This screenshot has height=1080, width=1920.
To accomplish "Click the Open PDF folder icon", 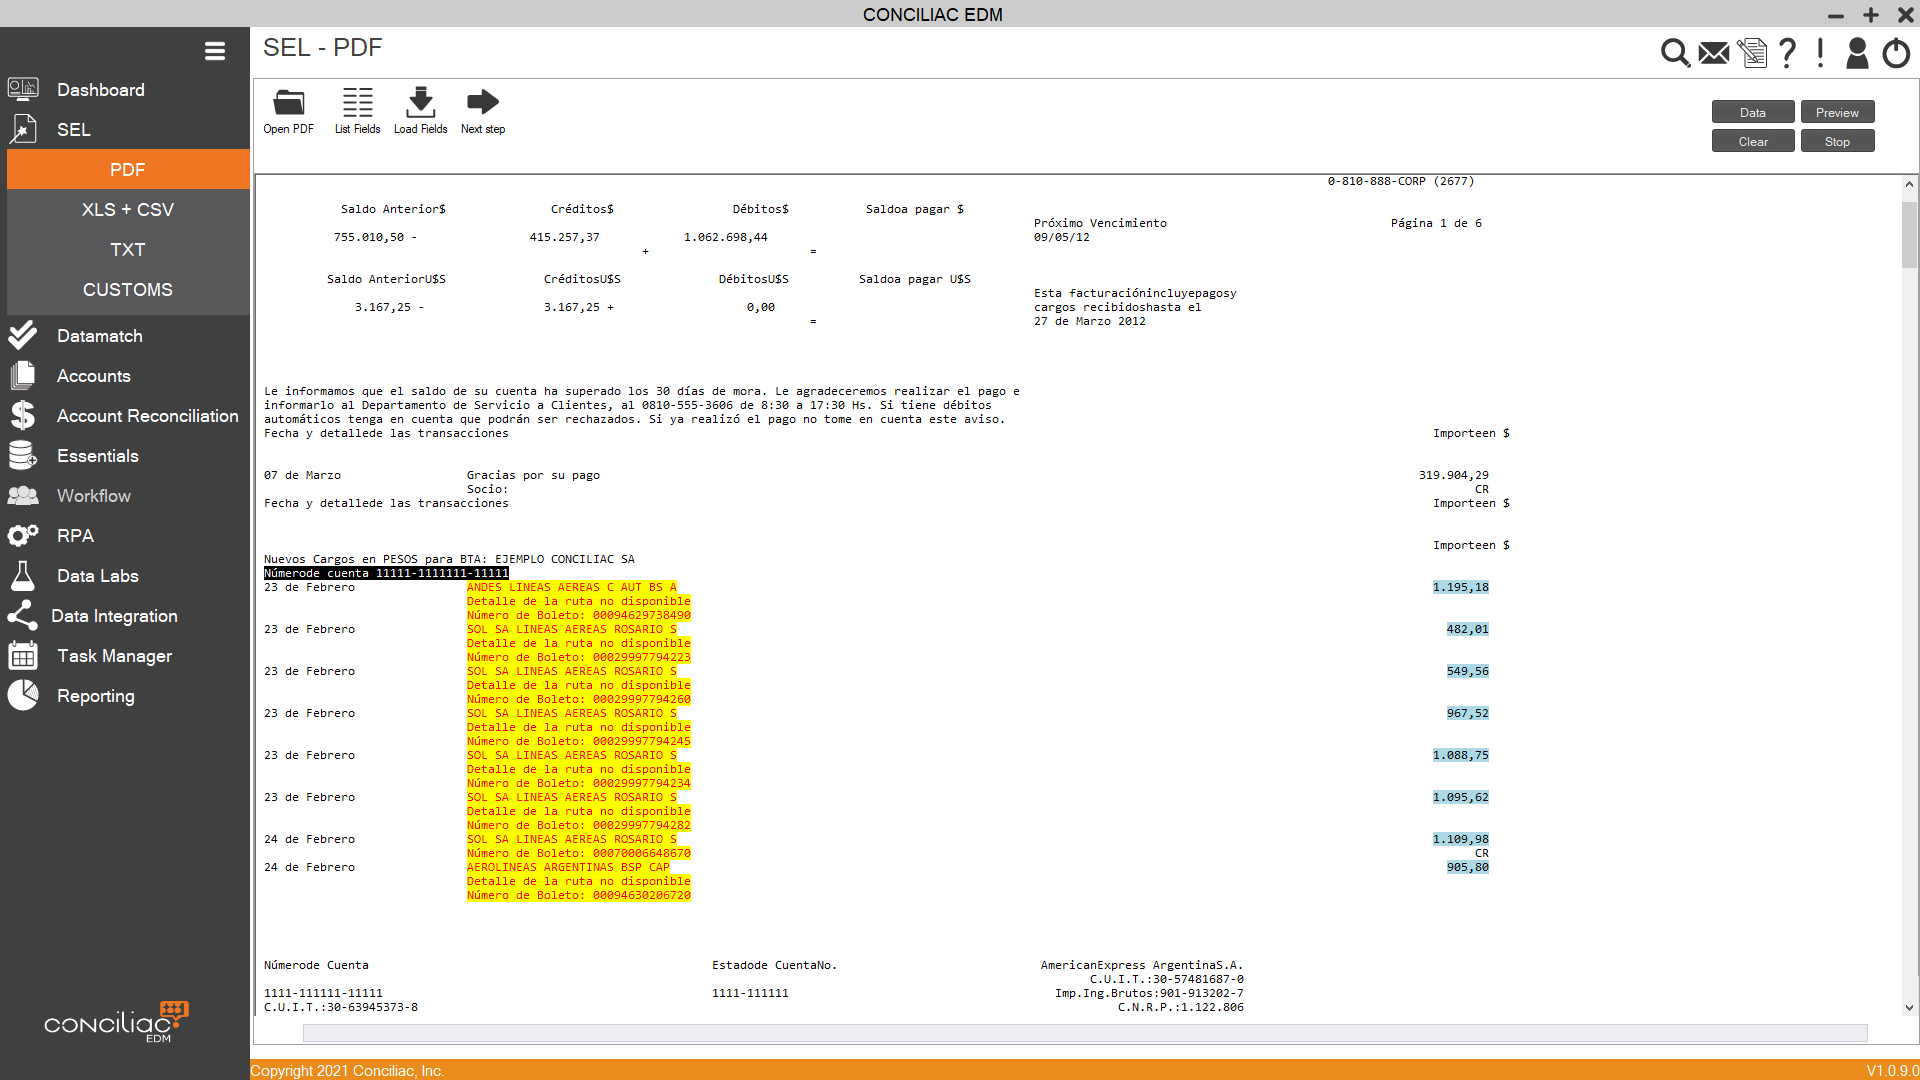I will point(289,102).
